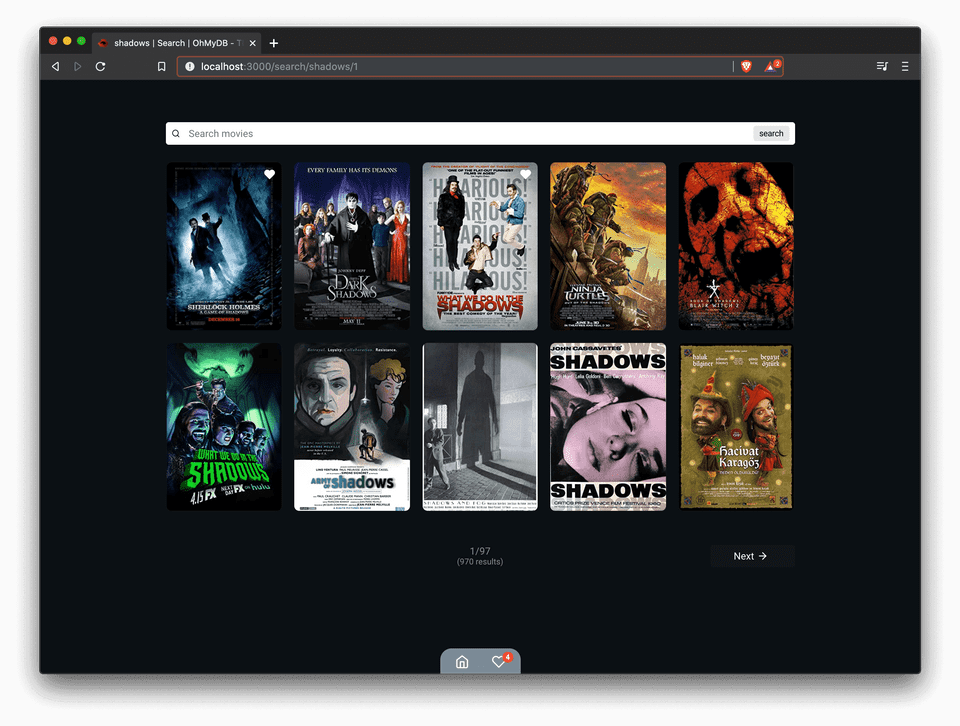Toggle heart on What We Do in the Shadows poster
The width and height of the screenshot is (960, 726).
coord(525,175)
